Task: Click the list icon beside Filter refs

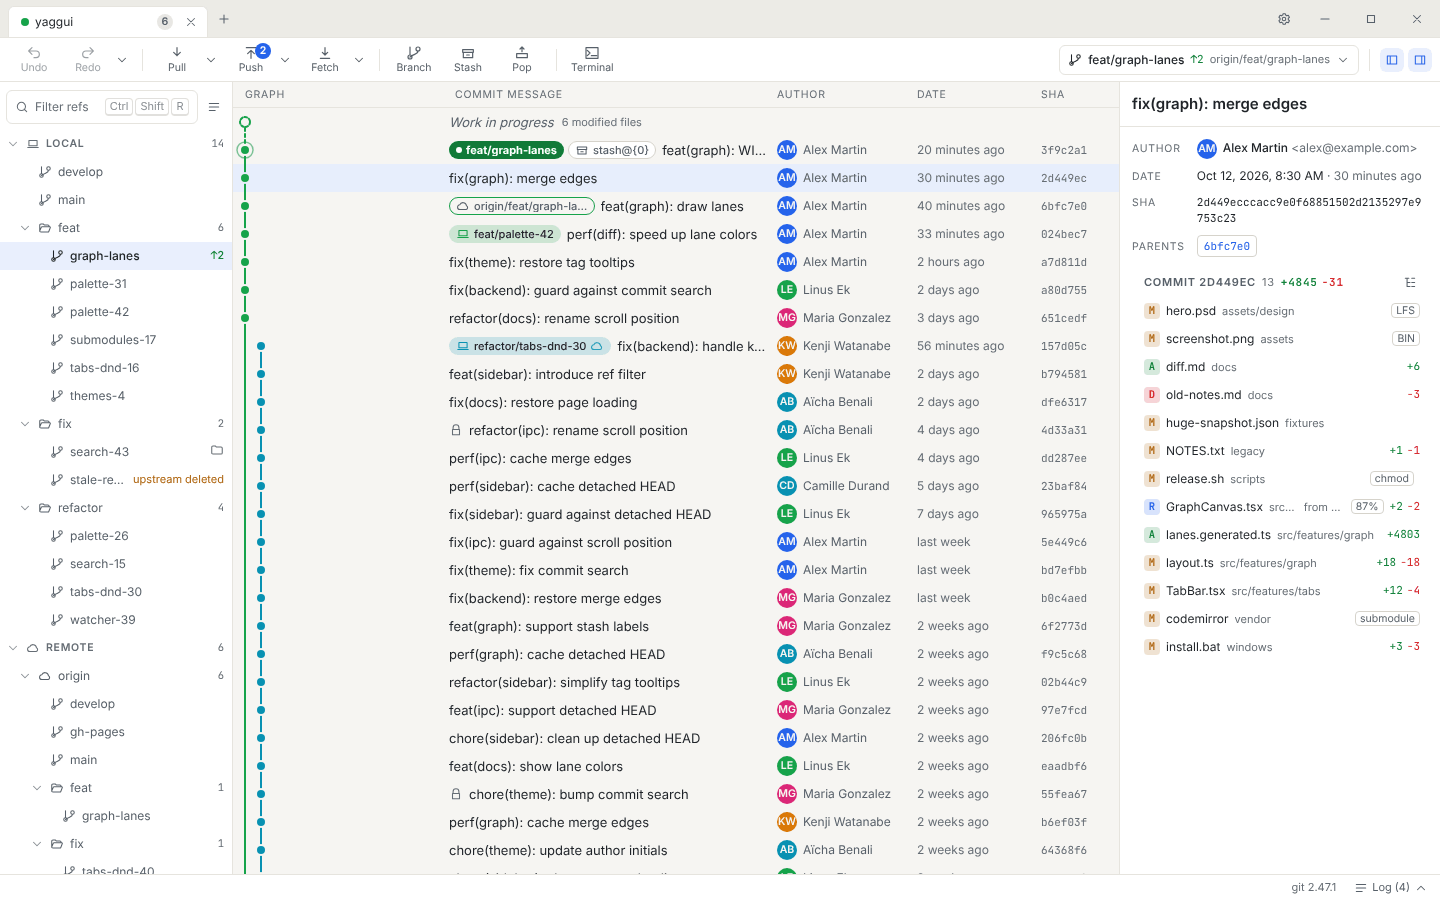Action: click(214, 107)
